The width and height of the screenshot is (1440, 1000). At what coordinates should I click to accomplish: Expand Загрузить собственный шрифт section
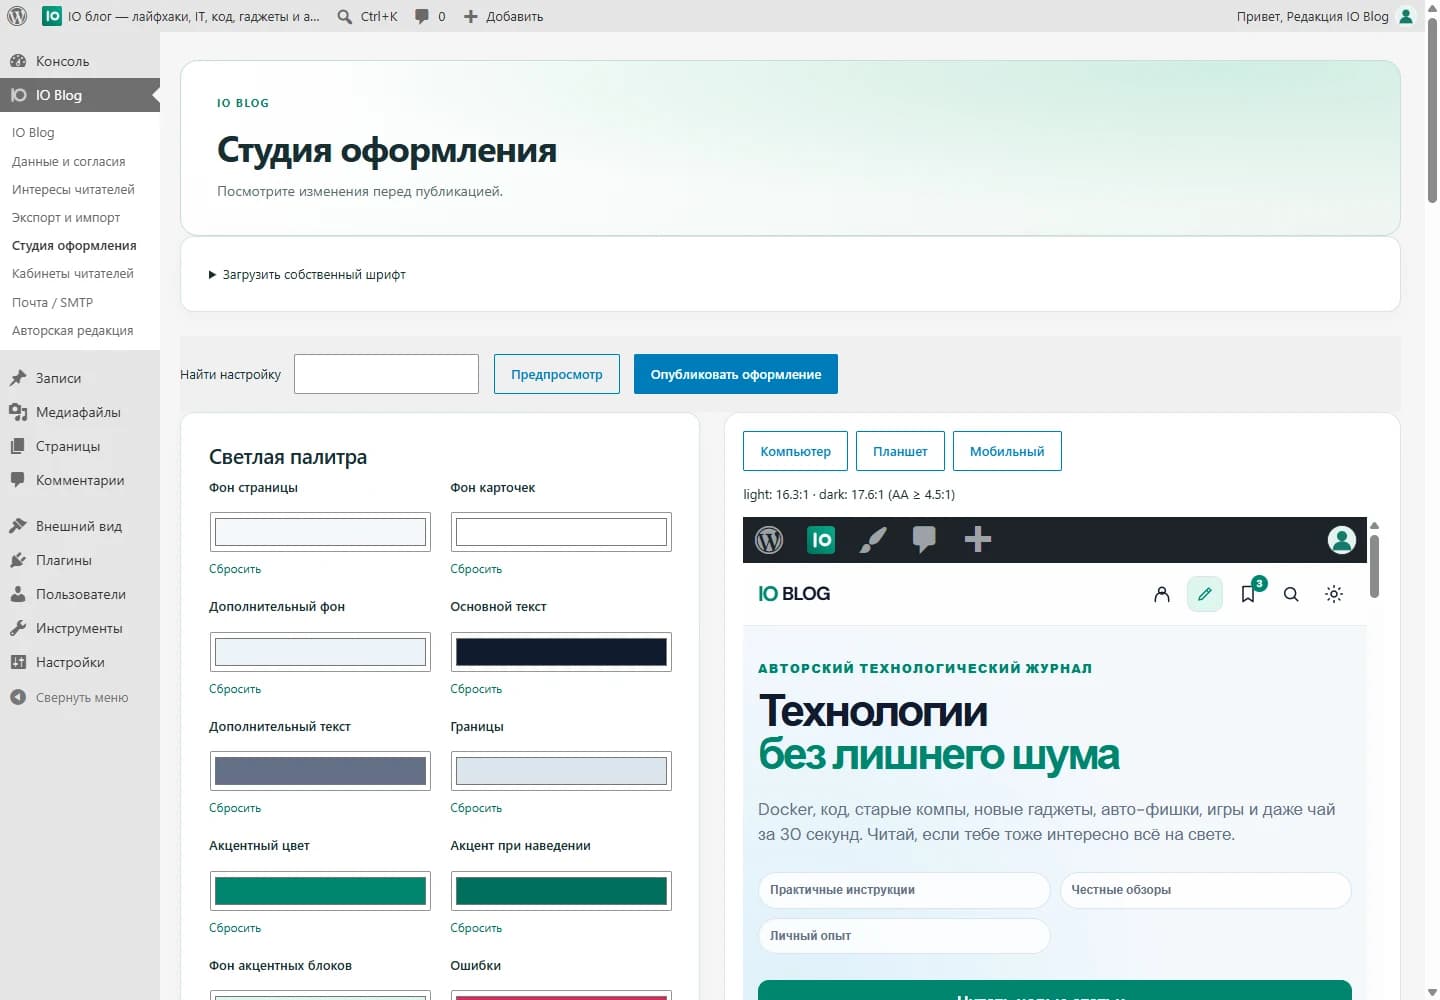tap(306, 274)
